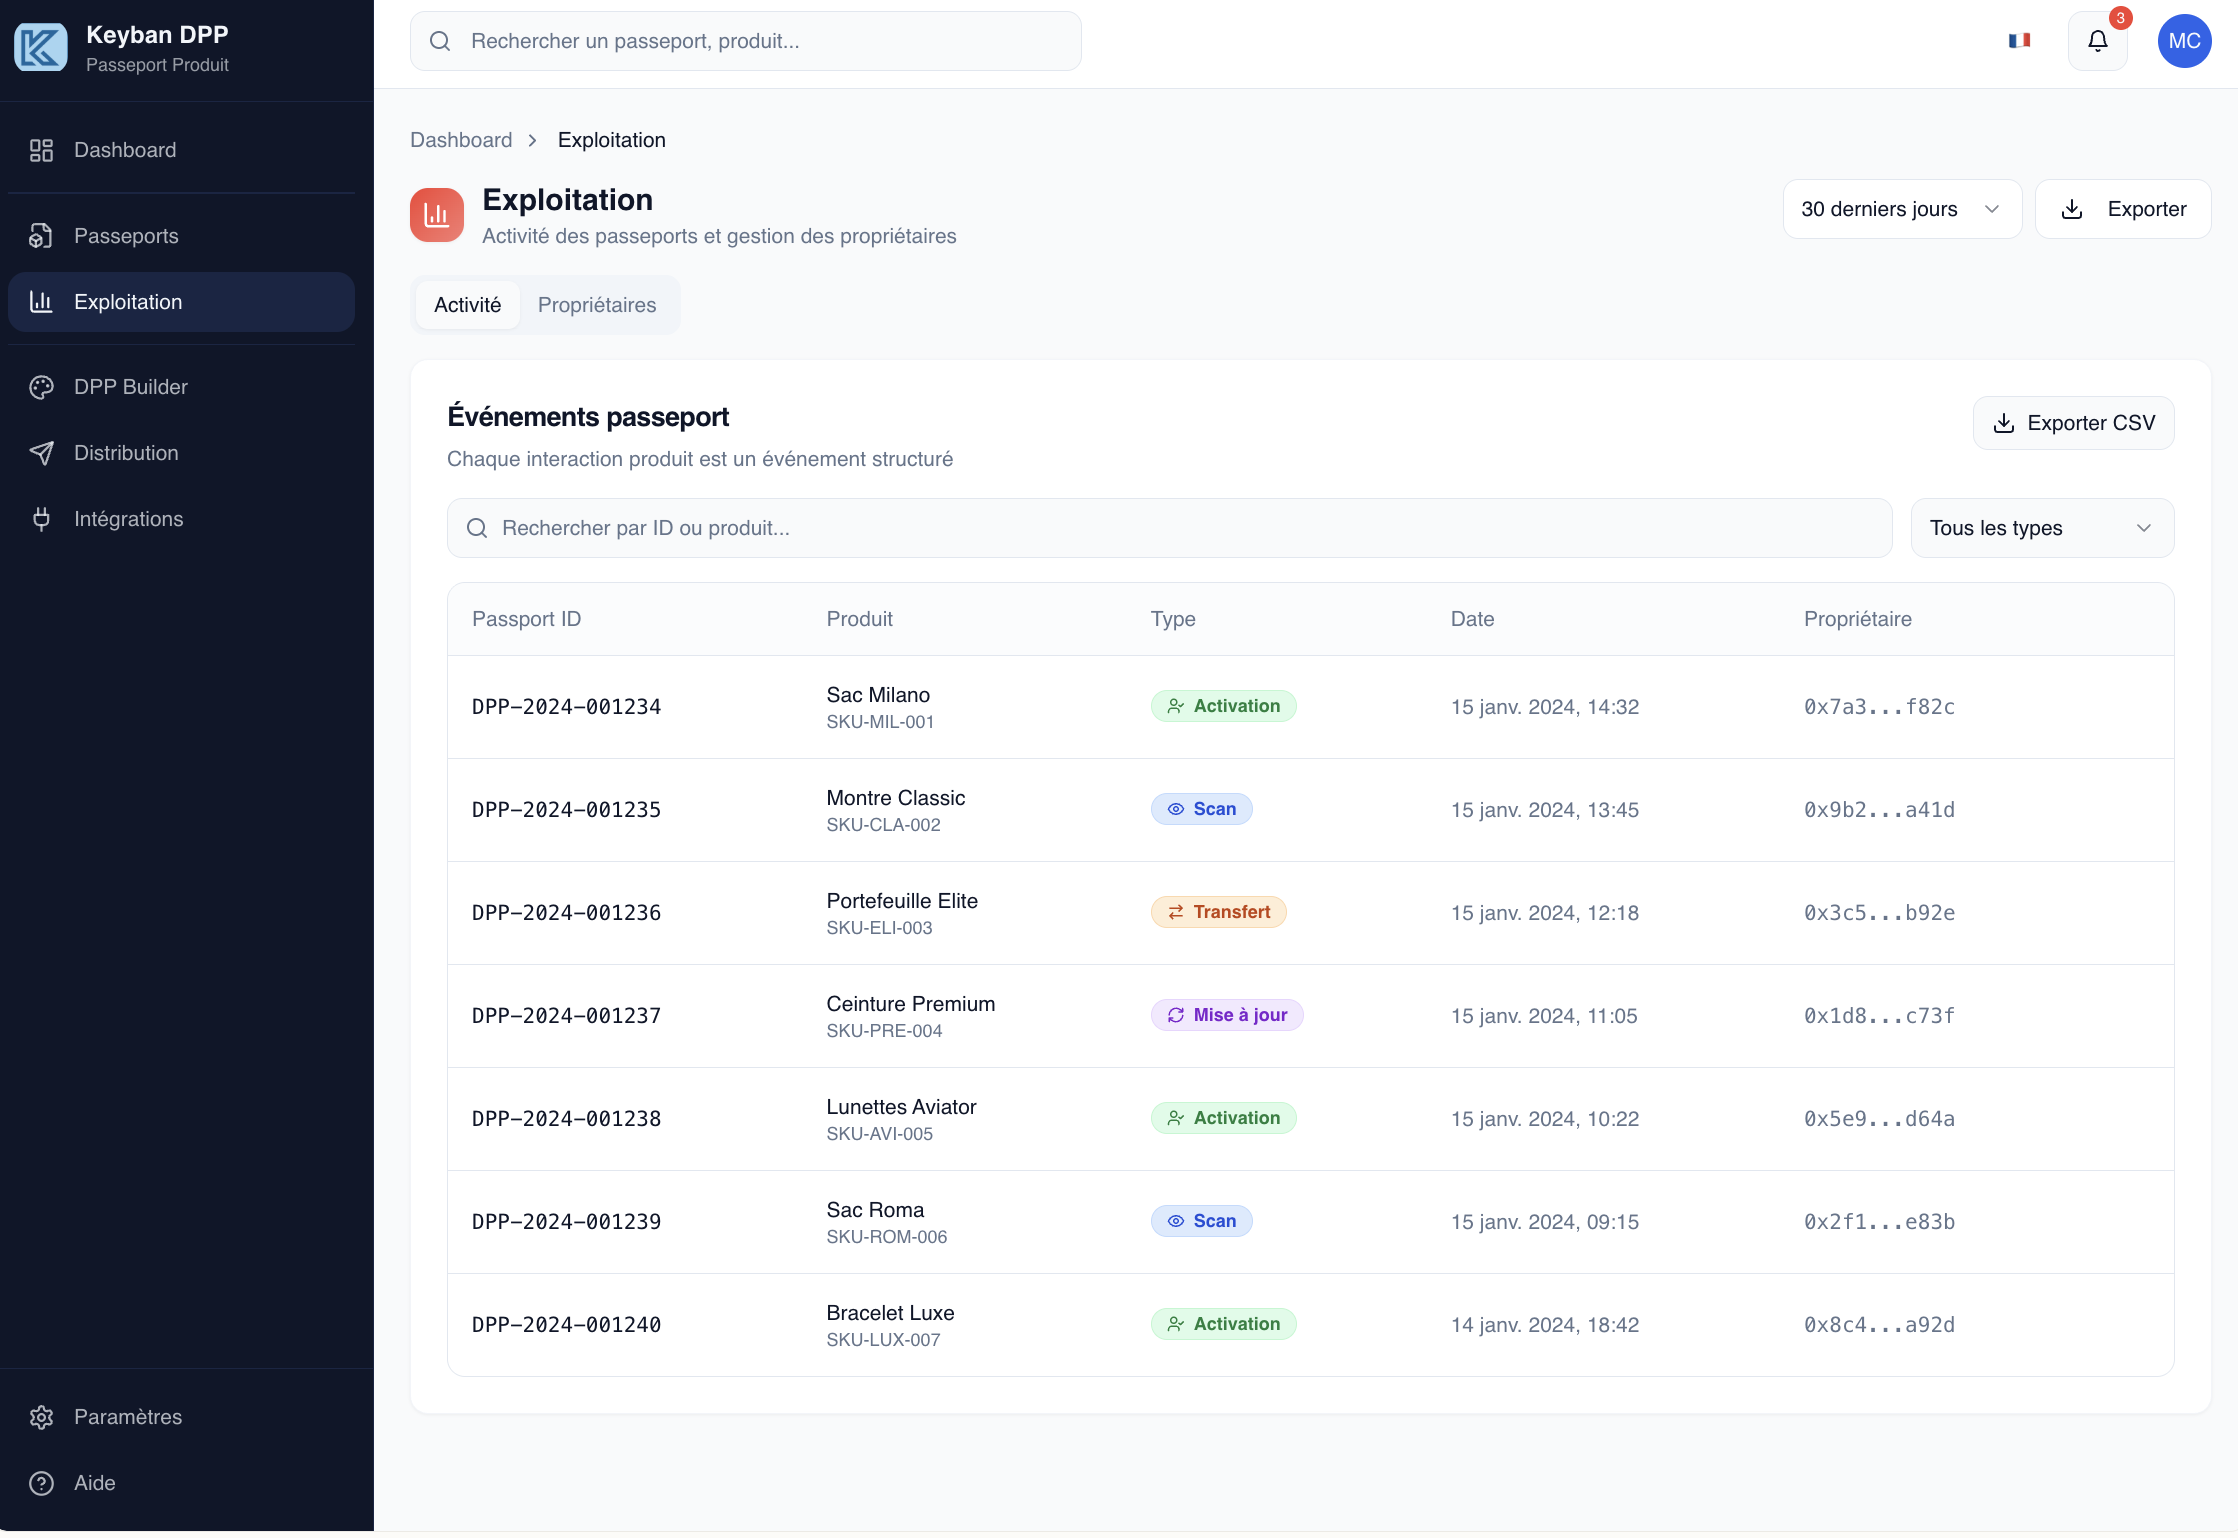The image size is (2238, 1538).
Task: Click the Transfert badge for Portefeuille Elite
Action: point(1219,912)
